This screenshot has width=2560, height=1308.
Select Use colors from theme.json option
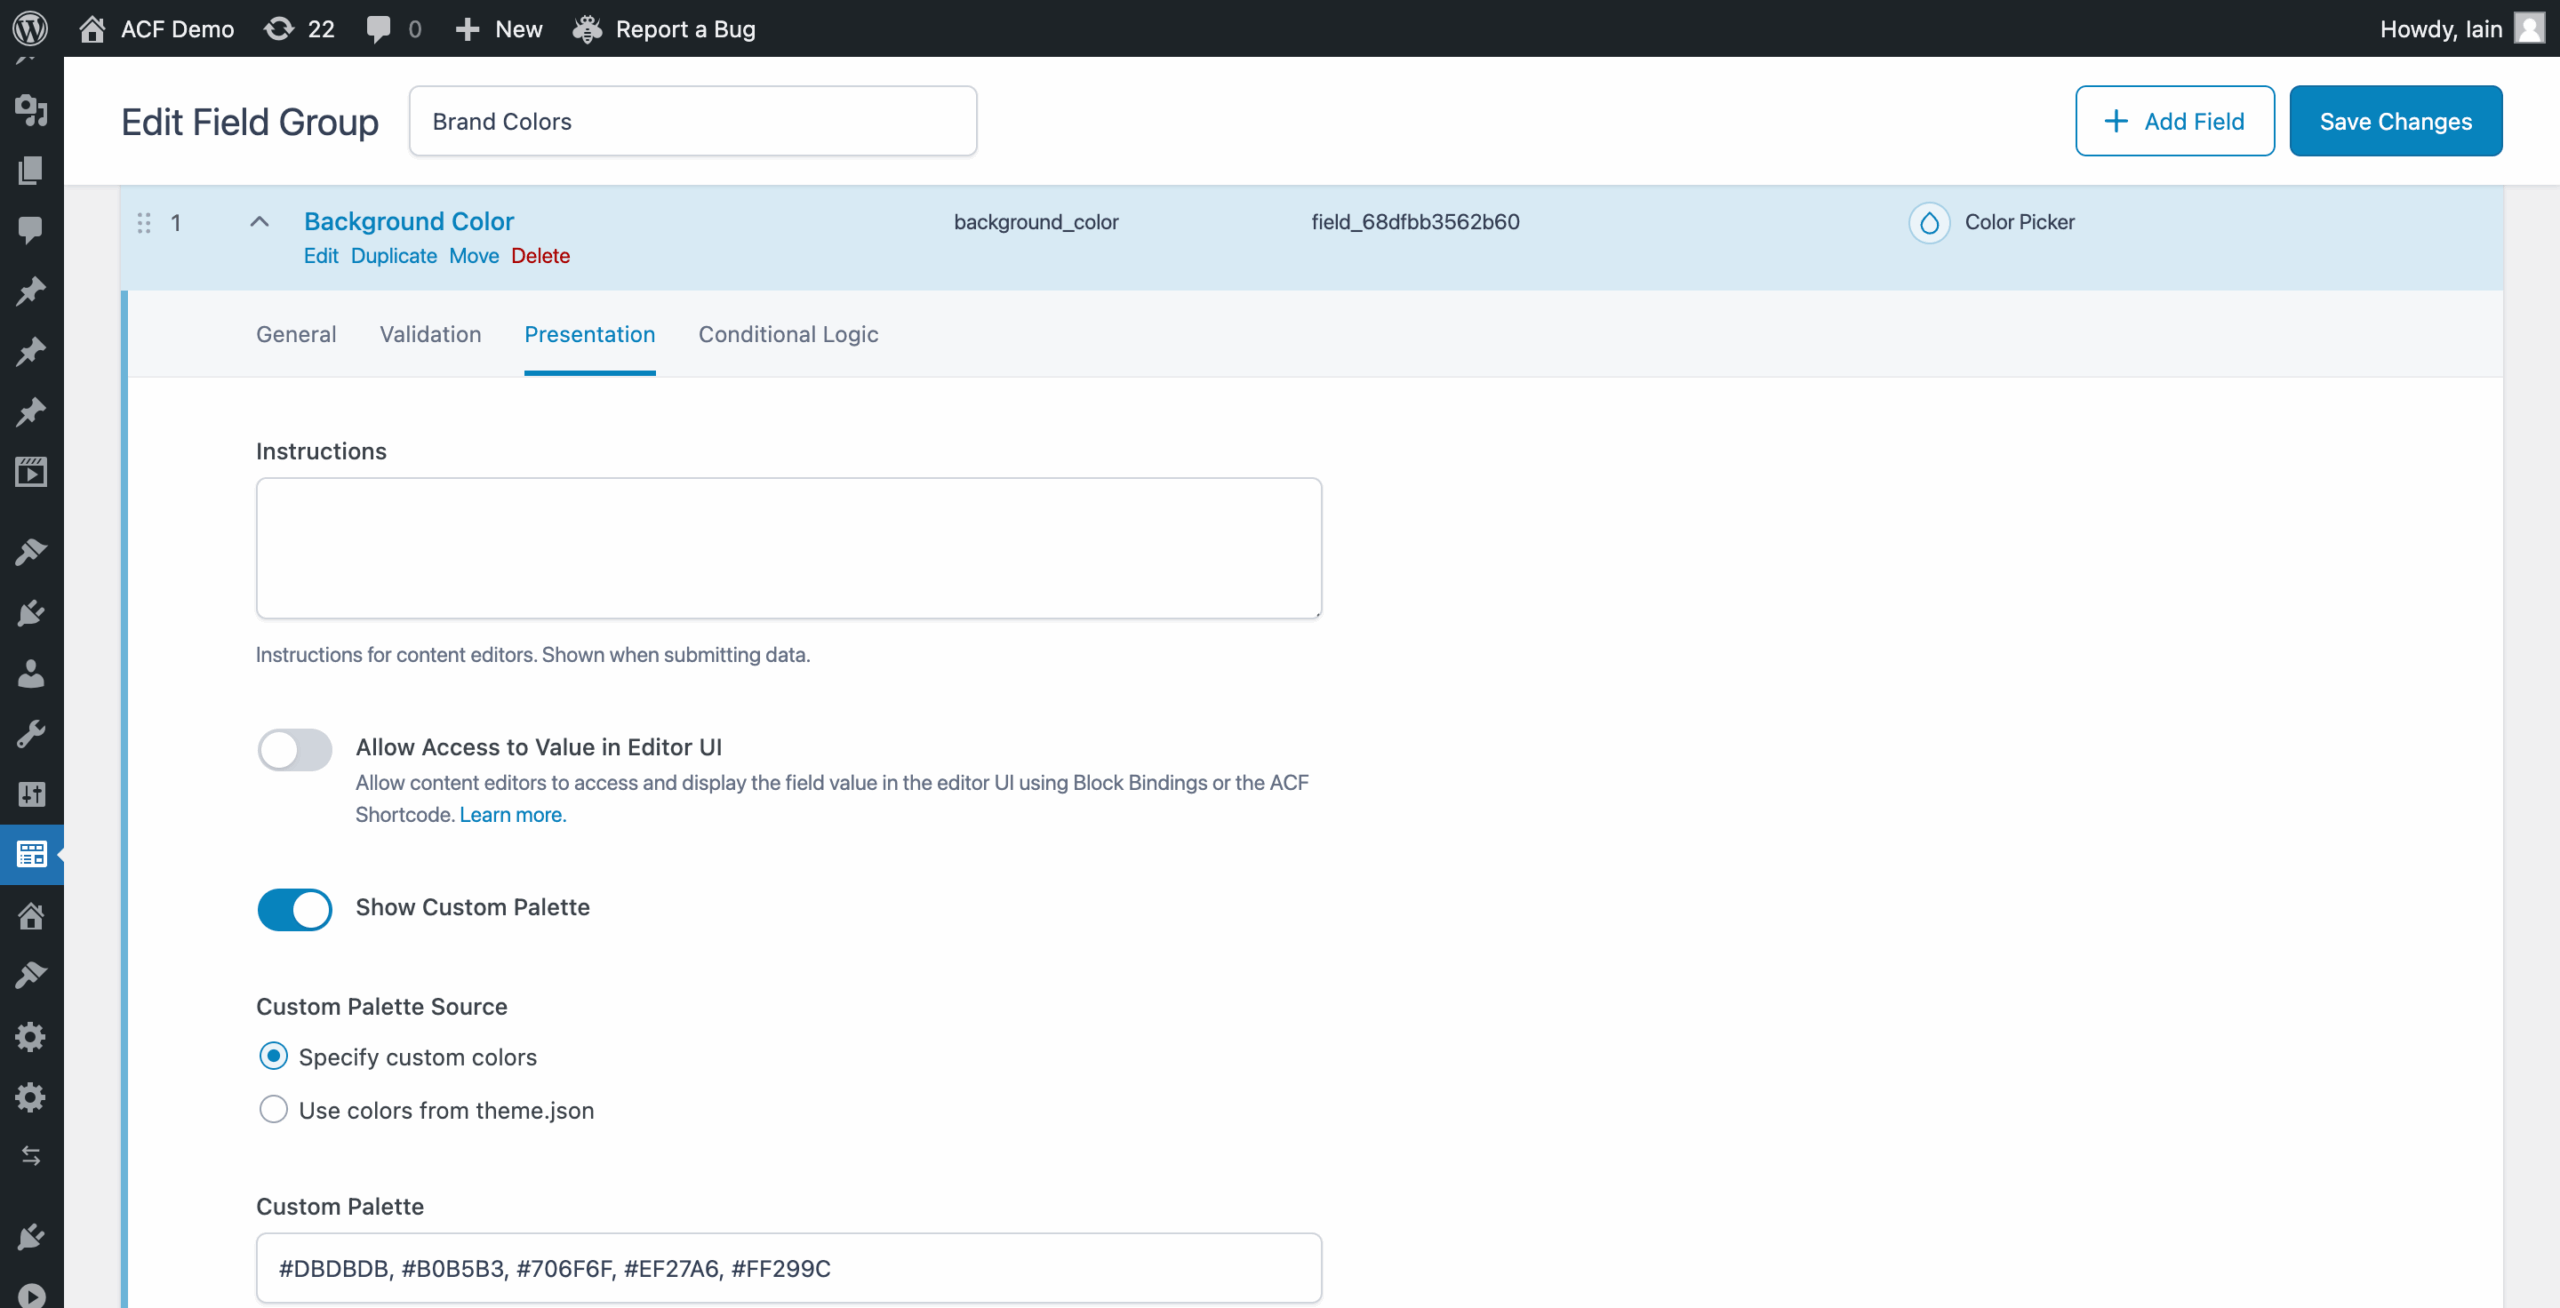pyautogui.click(x=273, y=1109)
